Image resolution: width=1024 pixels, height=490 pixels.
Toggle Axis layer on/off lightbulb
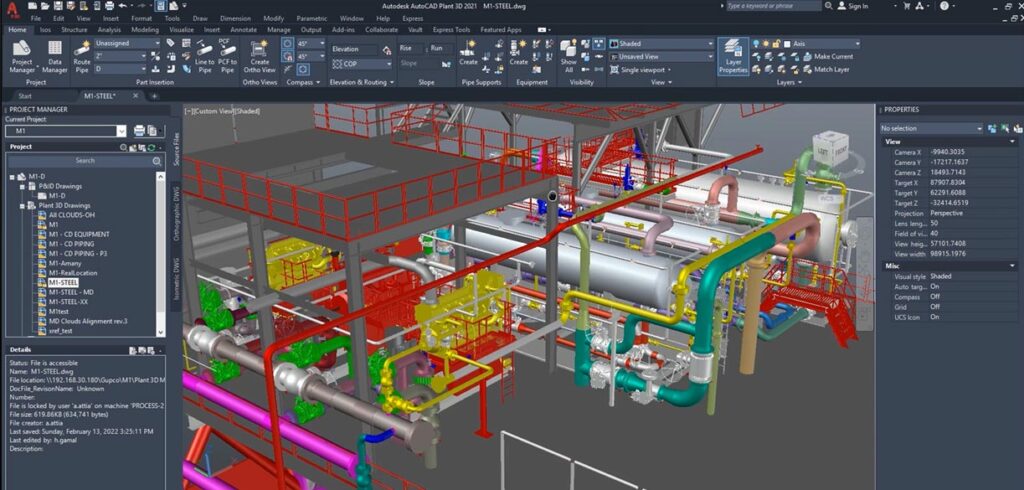tap(756, 44)
